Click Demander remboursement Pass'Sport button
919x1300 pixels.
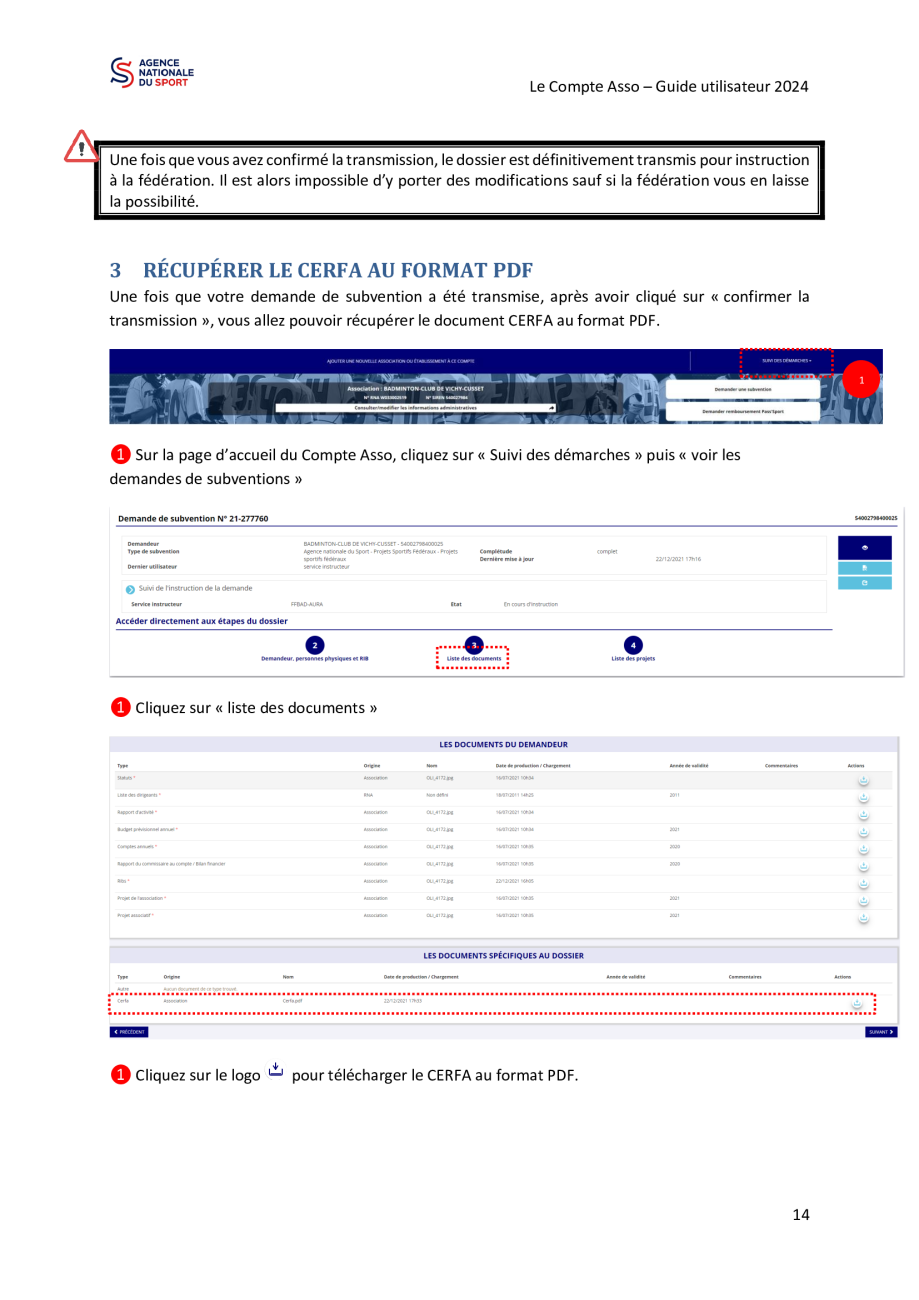[743, 411]
